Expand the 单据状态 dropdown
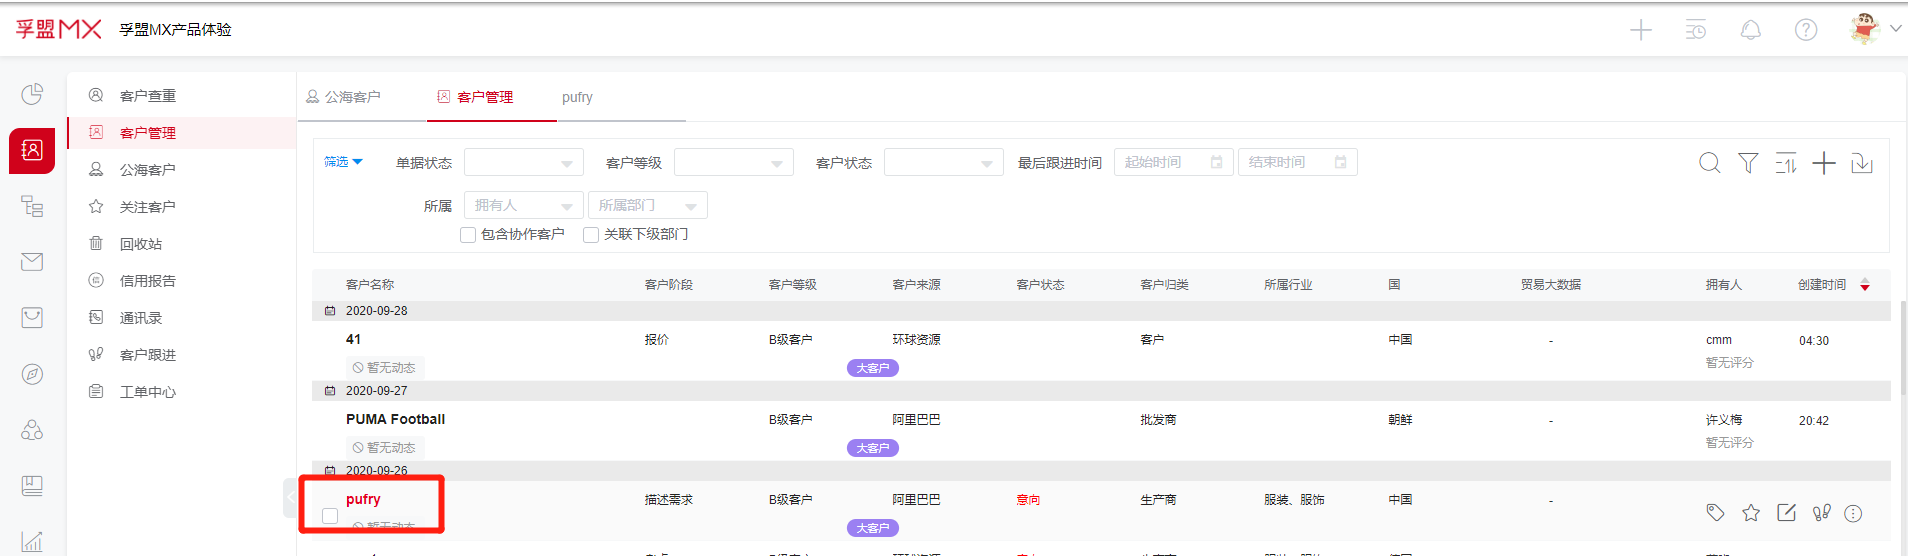 (x=523, y=163)
